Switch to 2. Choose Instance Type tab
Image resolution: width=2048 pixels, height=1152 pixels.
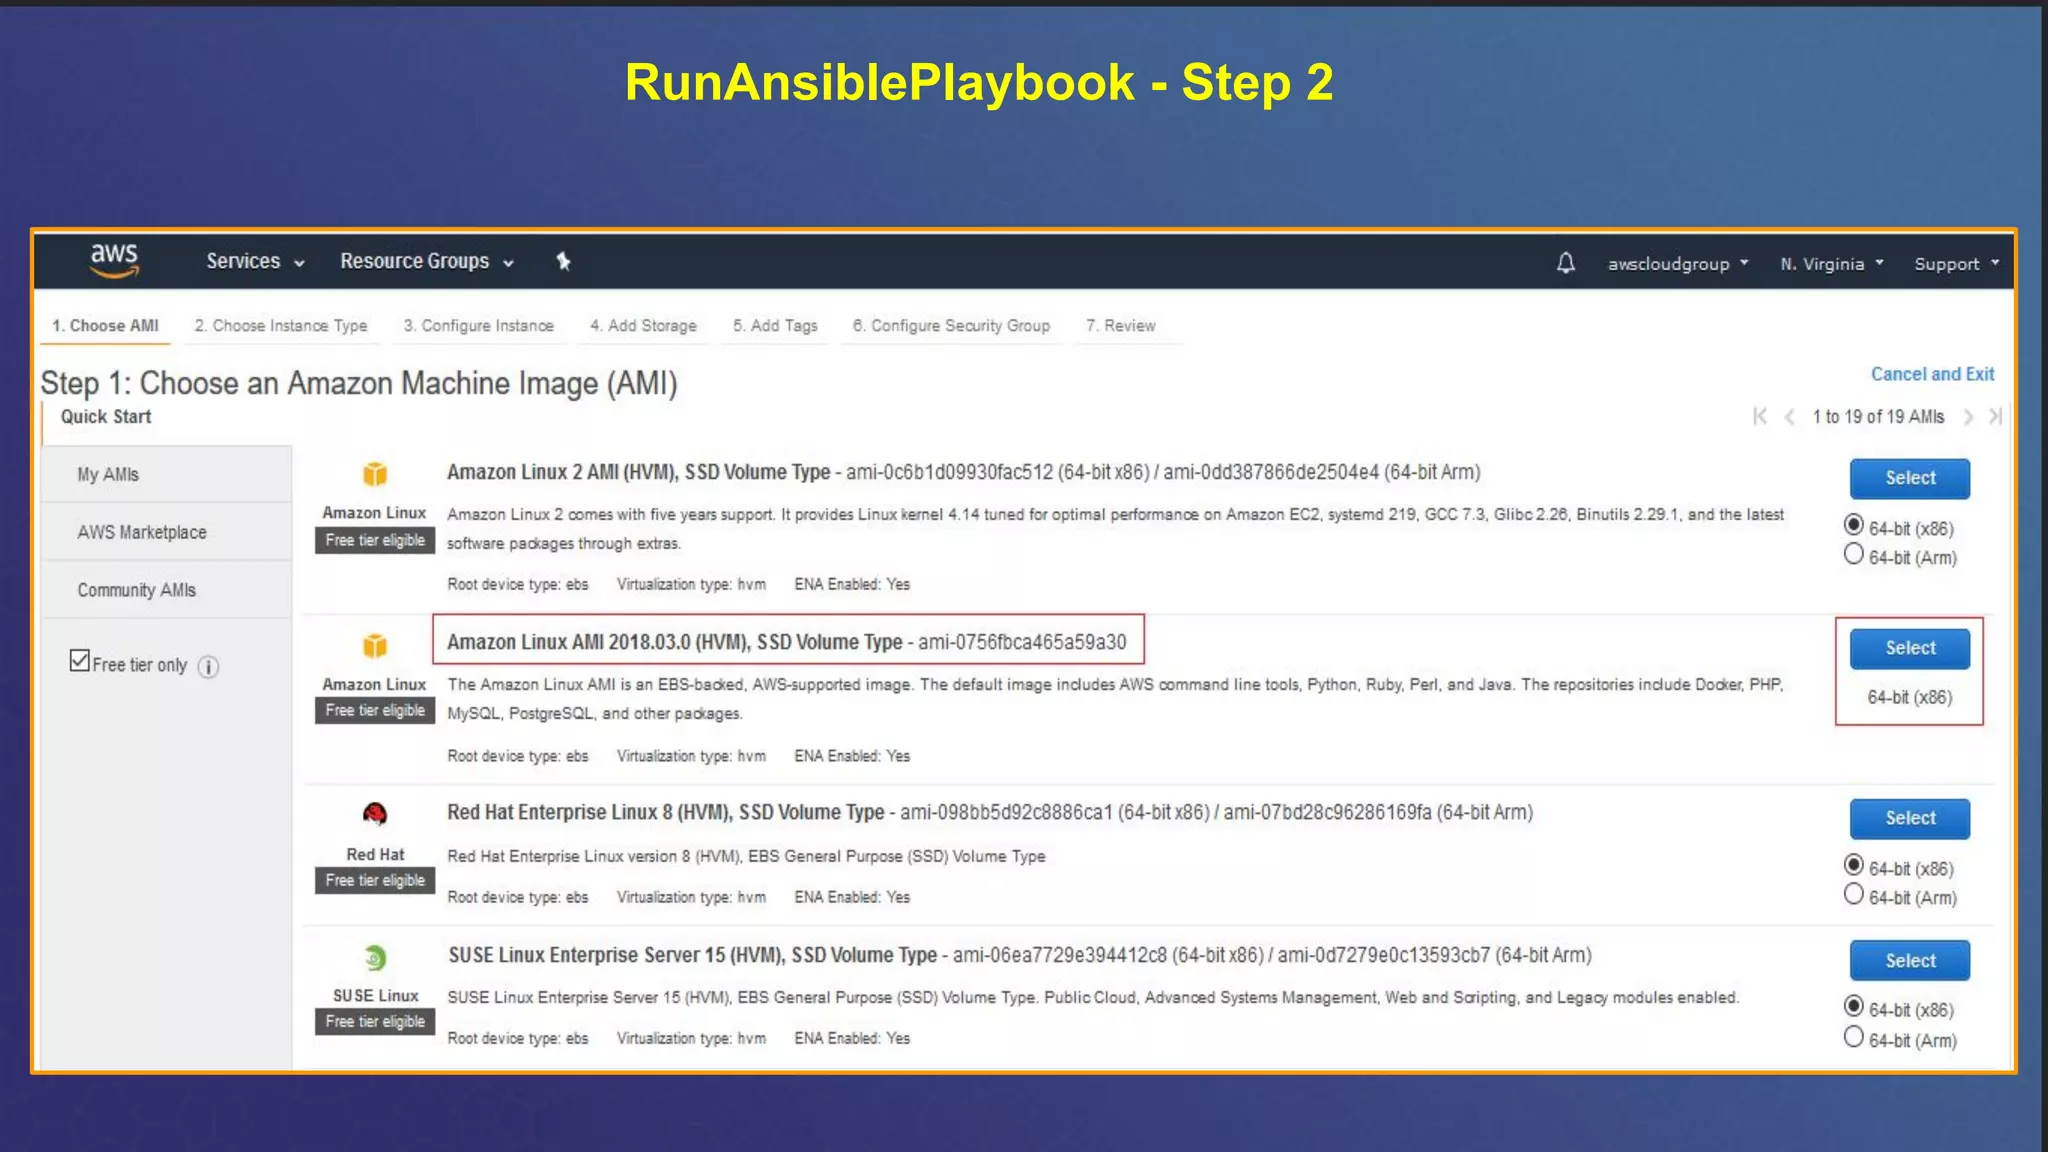coord(281,326)
